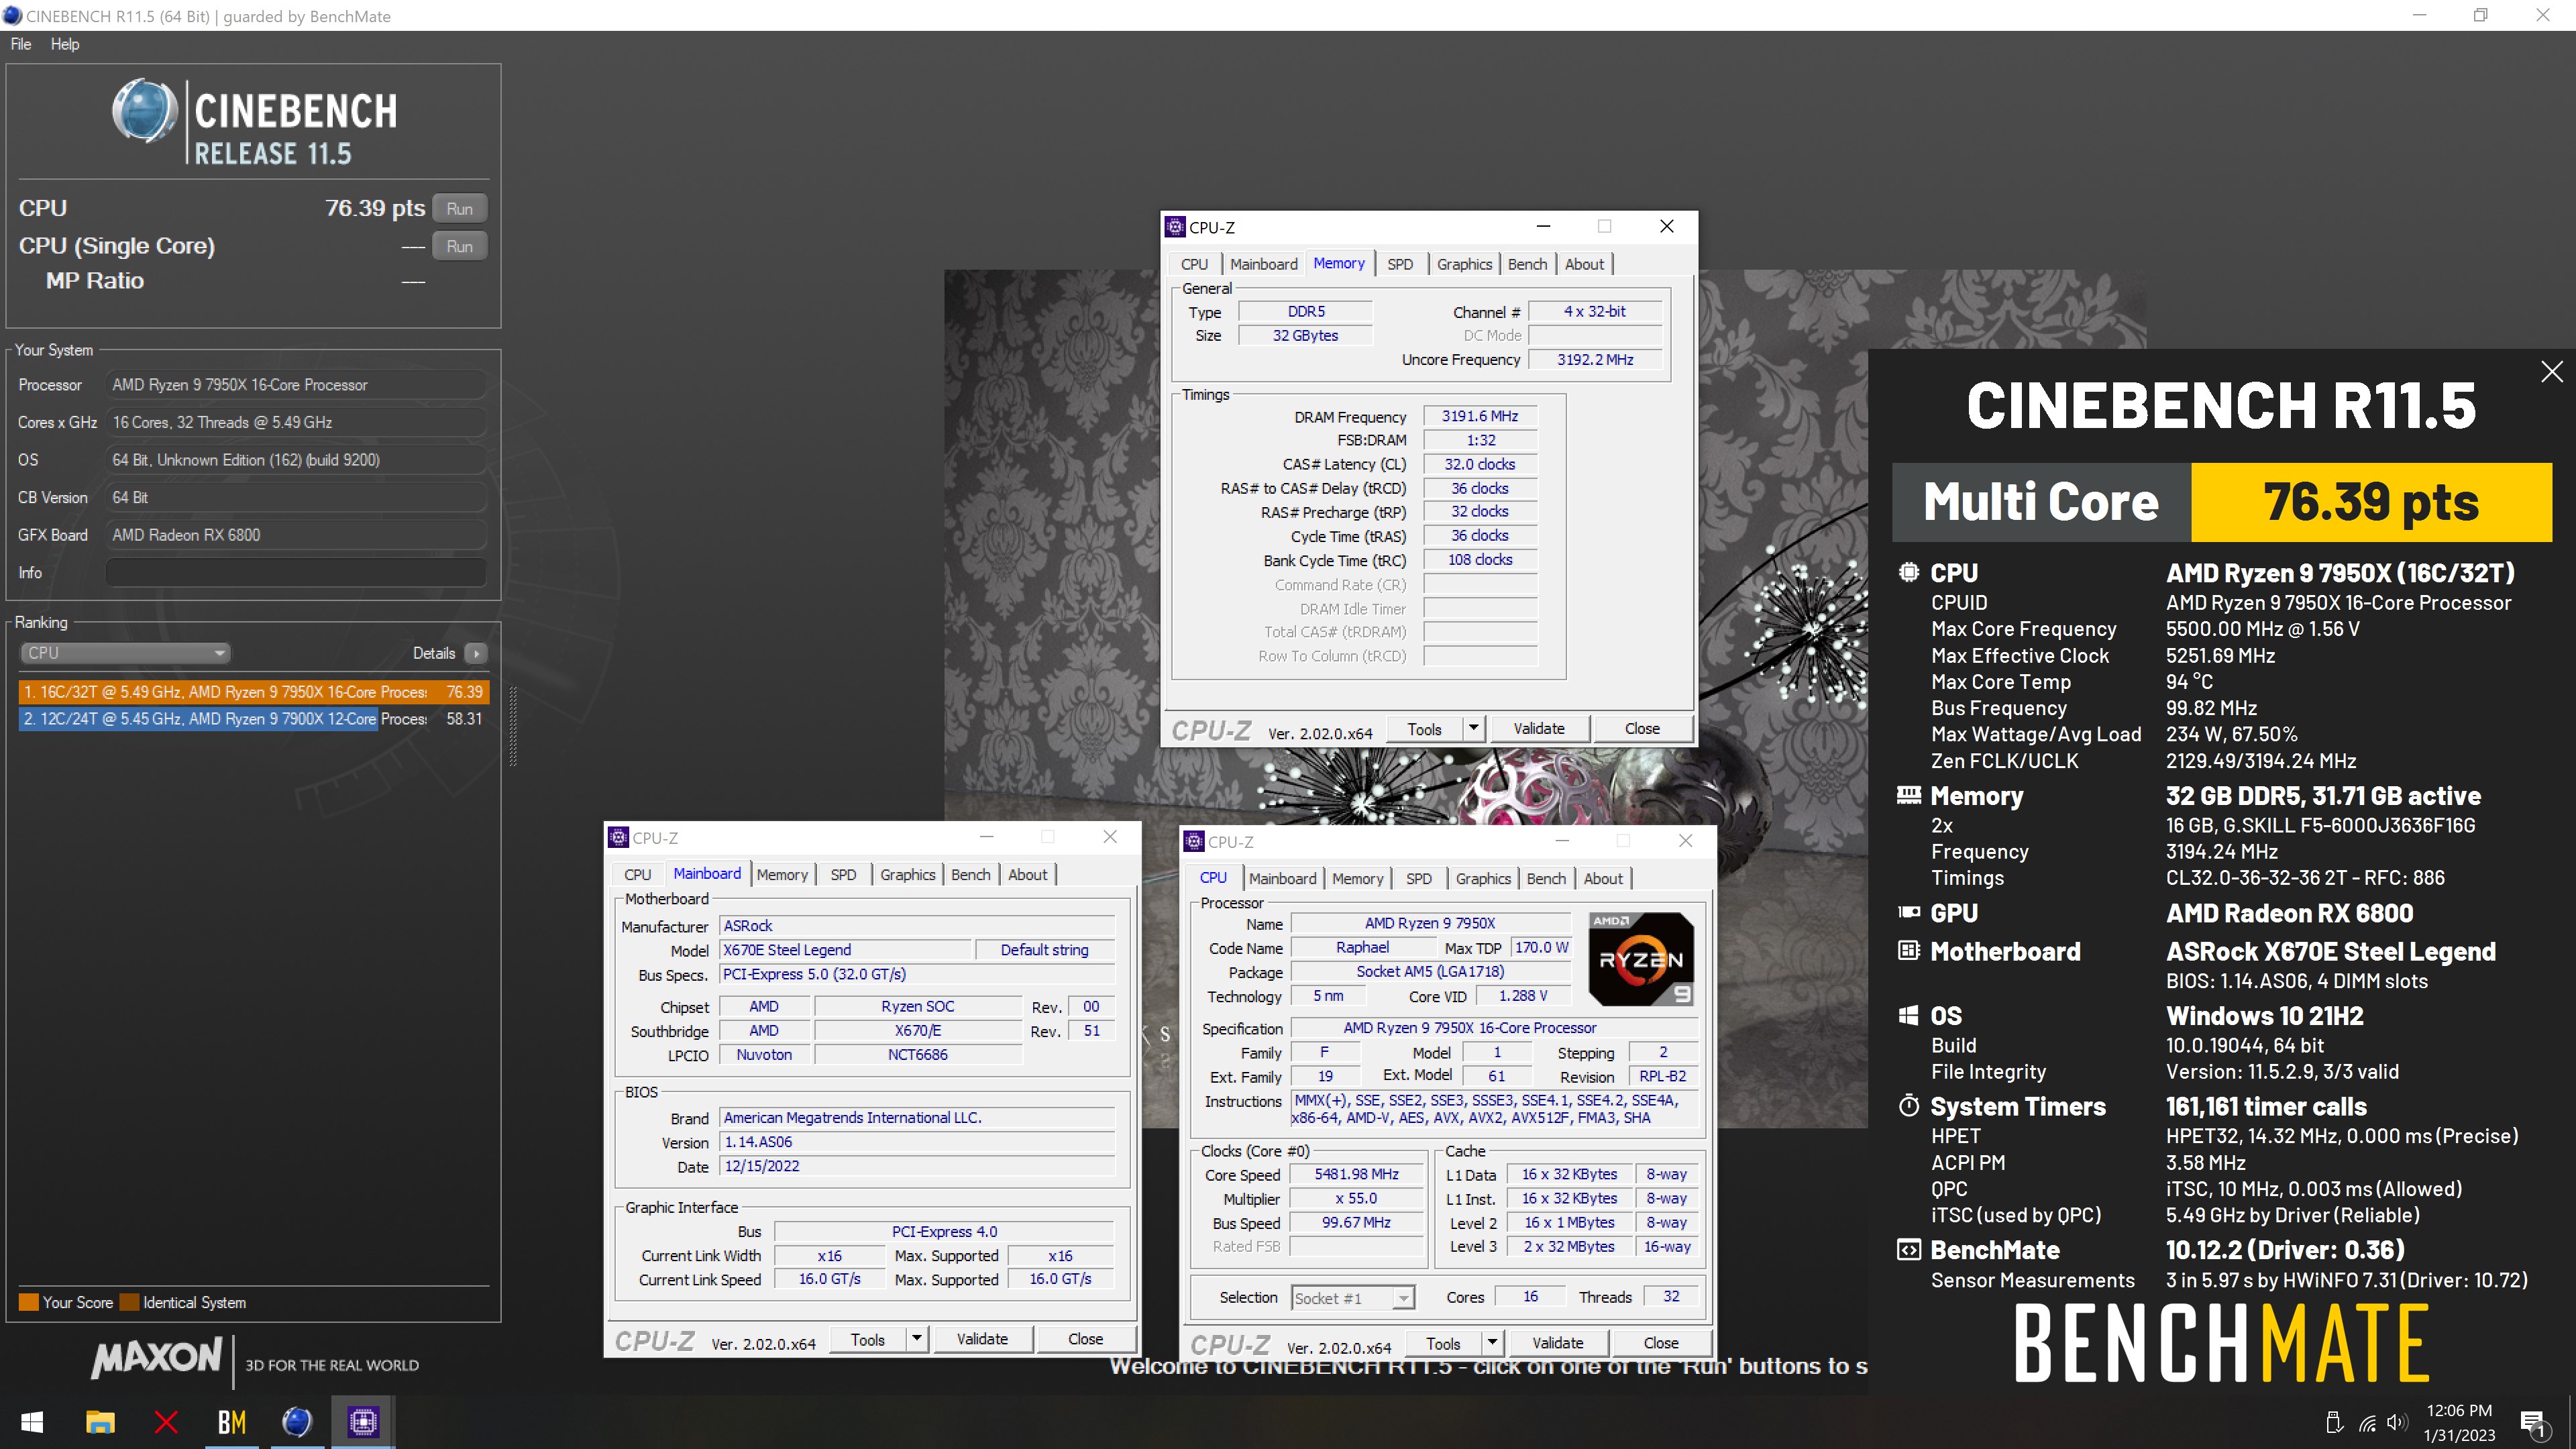Select ranking entry for Ryzen 9 7950X
The width and height of the screenshot is (2576, 1449).
[253, 692]
